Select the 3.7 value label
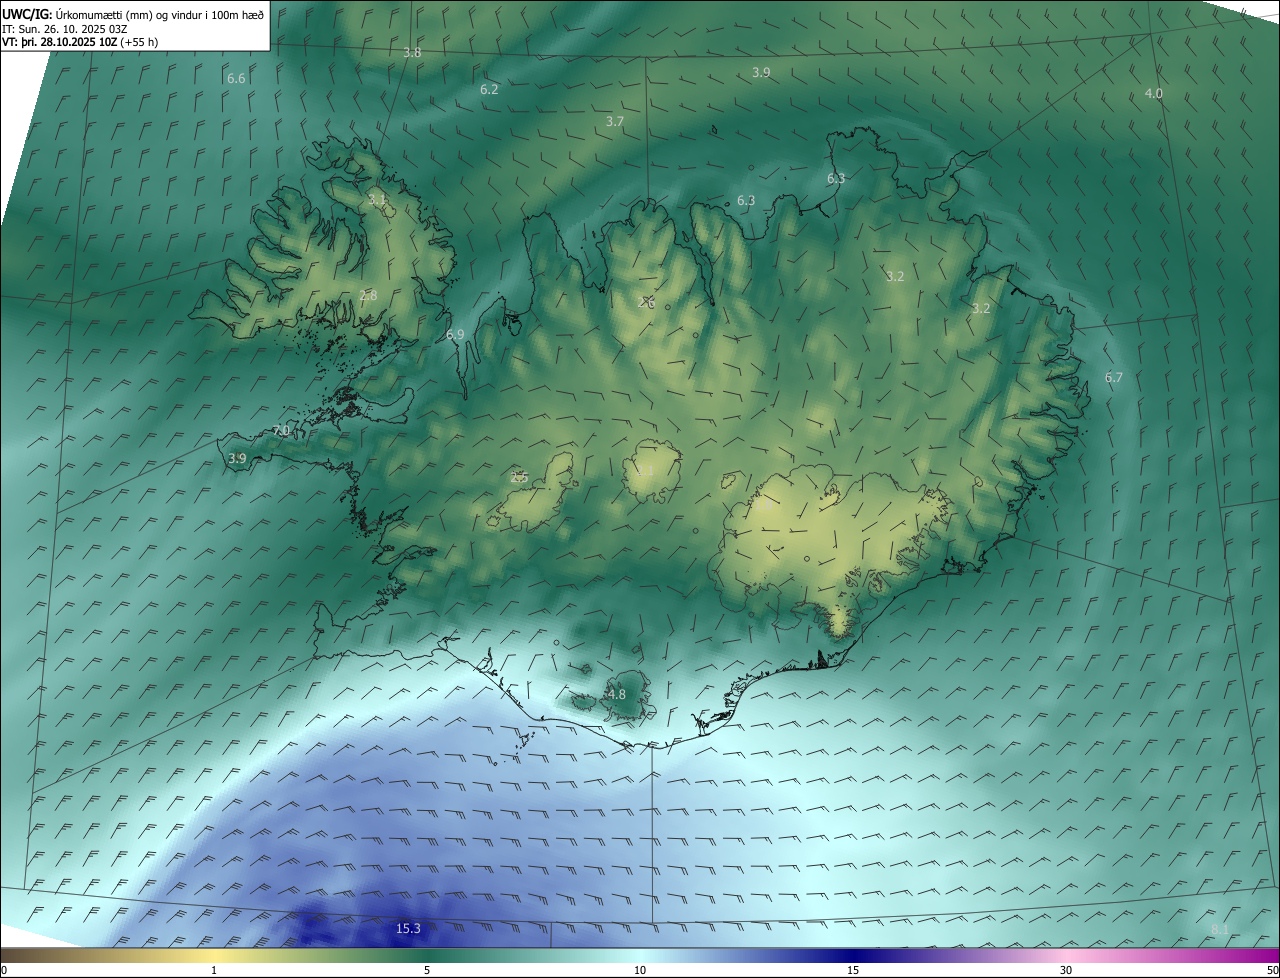1280x978 pixels. click(615, 121)
